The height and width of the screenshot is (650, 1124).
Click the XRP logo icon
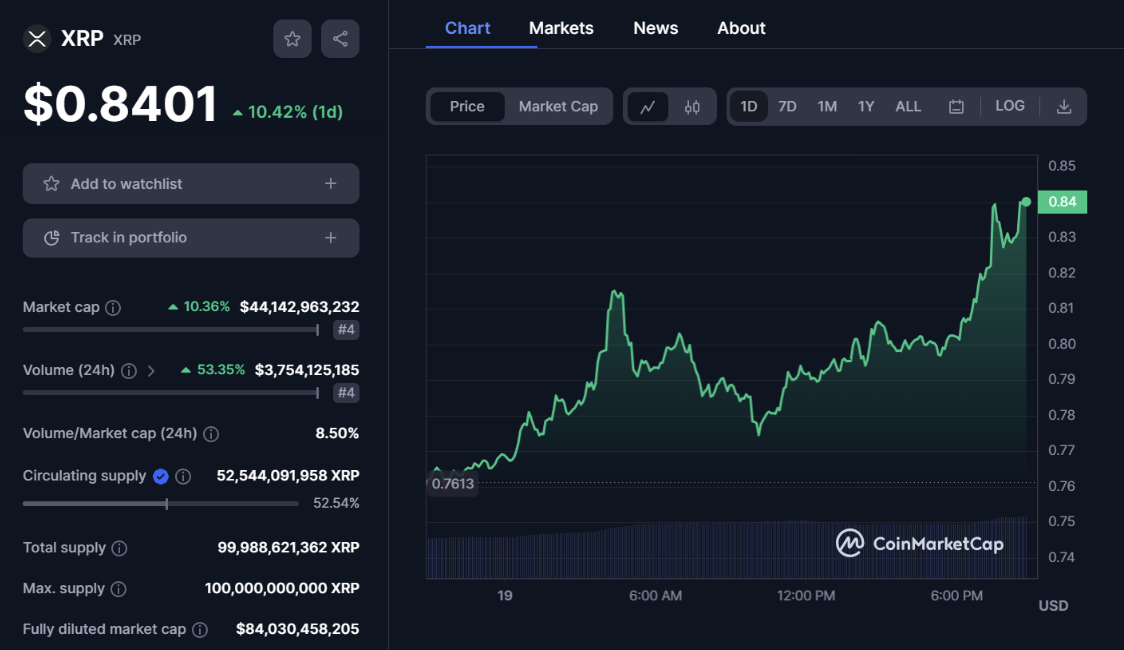pyautogui.click(x=37, y=39)
